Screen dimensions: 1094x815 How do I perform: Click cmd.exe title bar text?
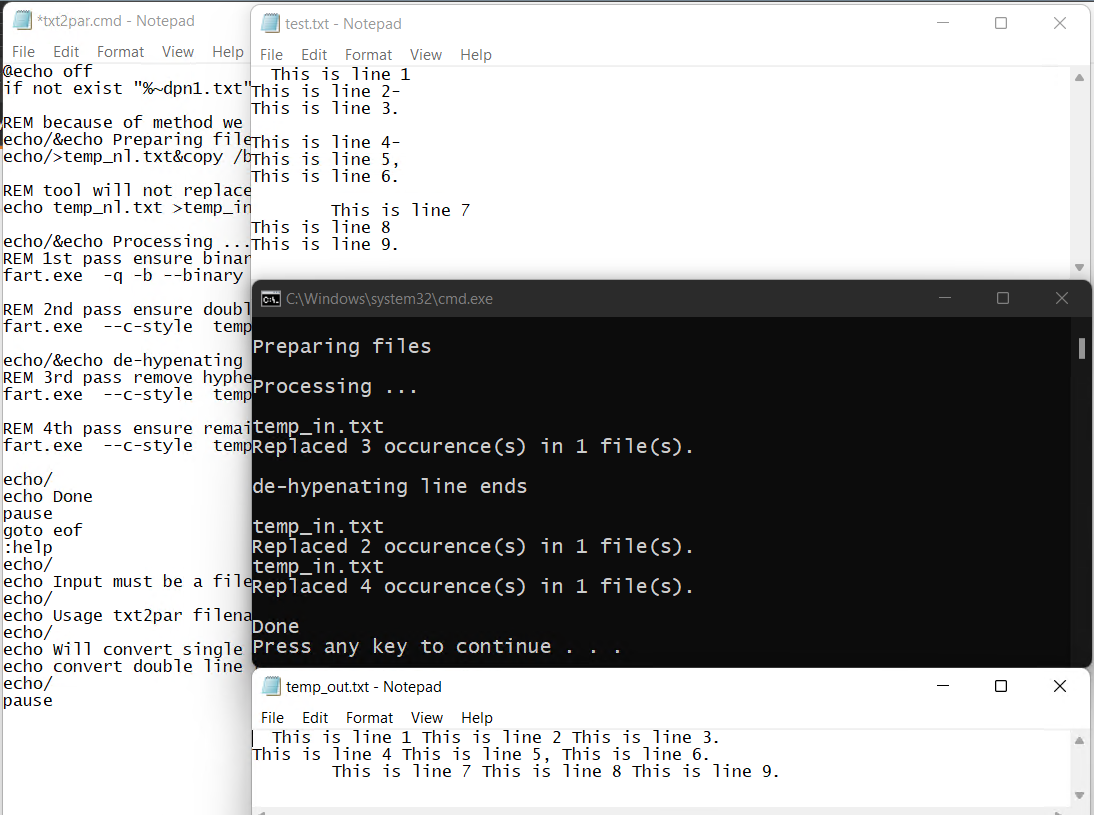coord(389,299)
